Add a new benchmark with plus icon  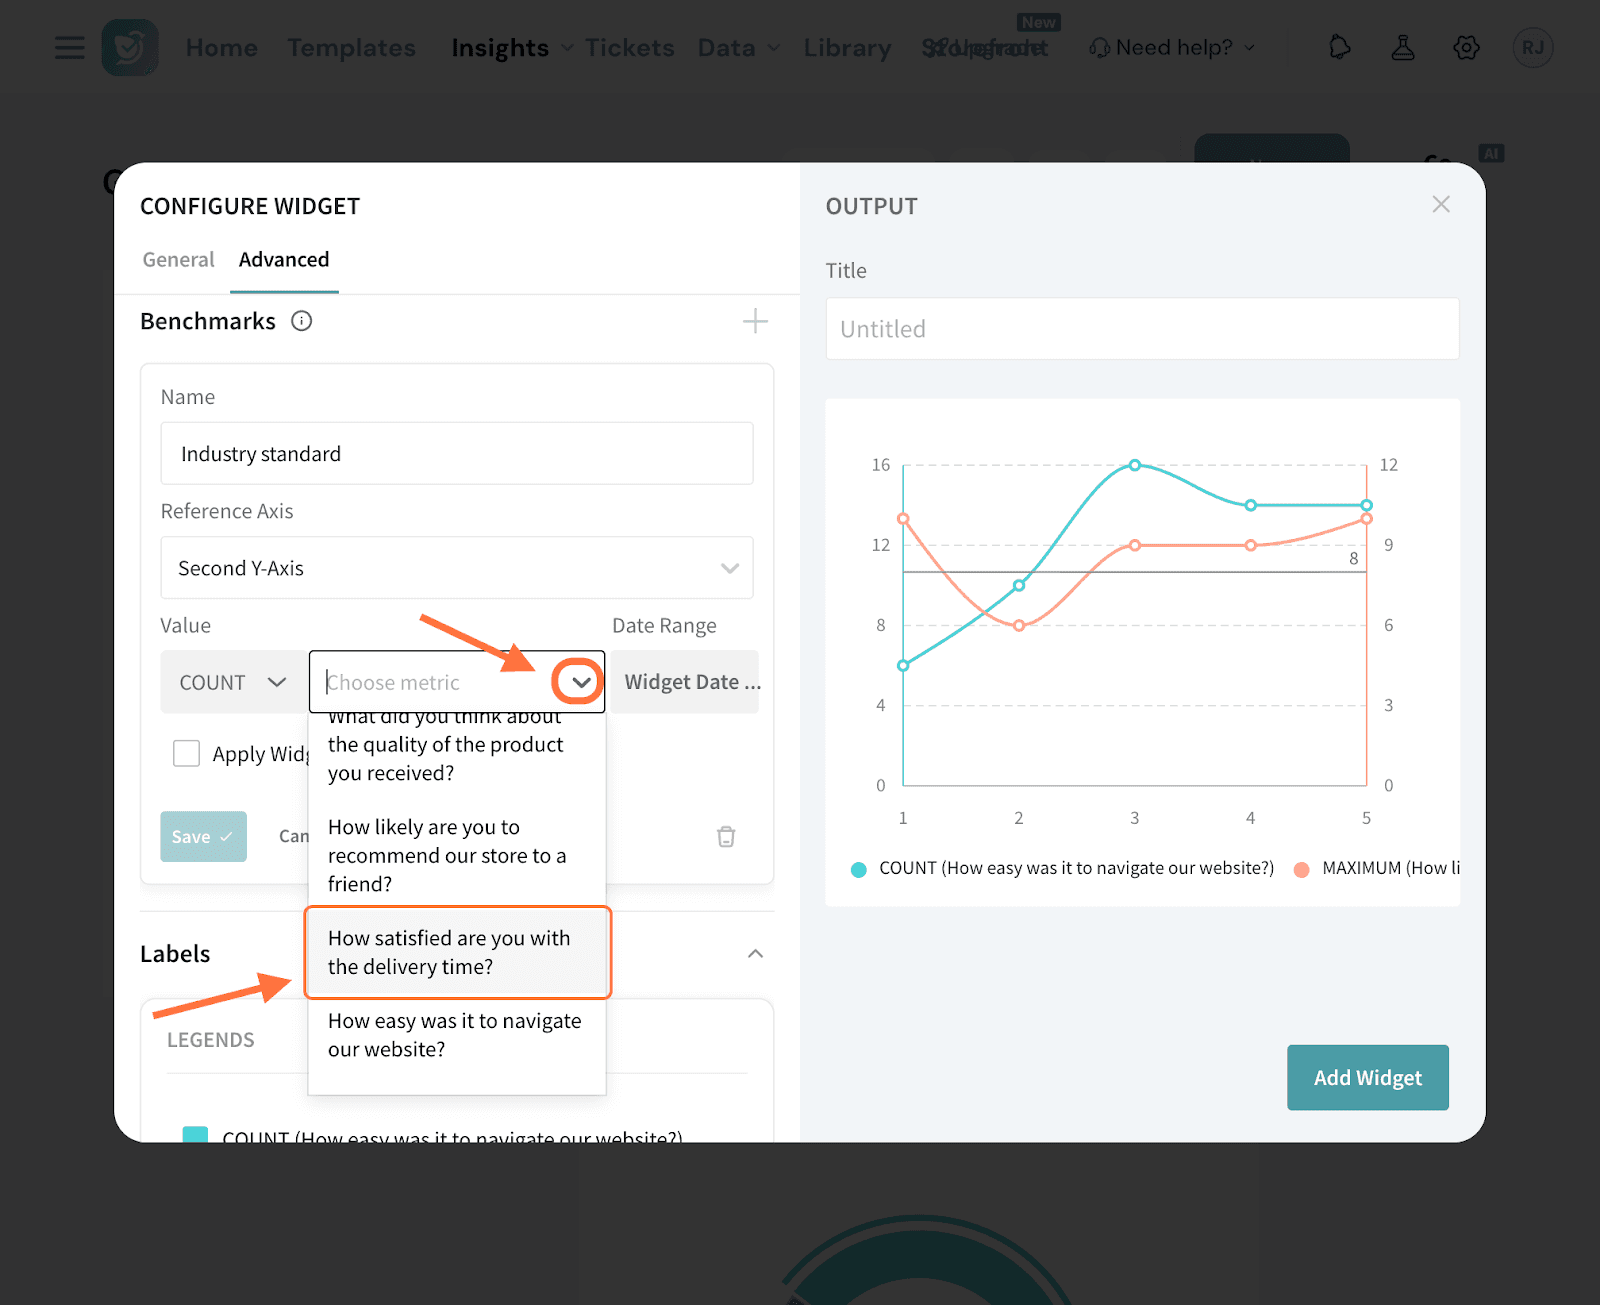tap(755, 321)
